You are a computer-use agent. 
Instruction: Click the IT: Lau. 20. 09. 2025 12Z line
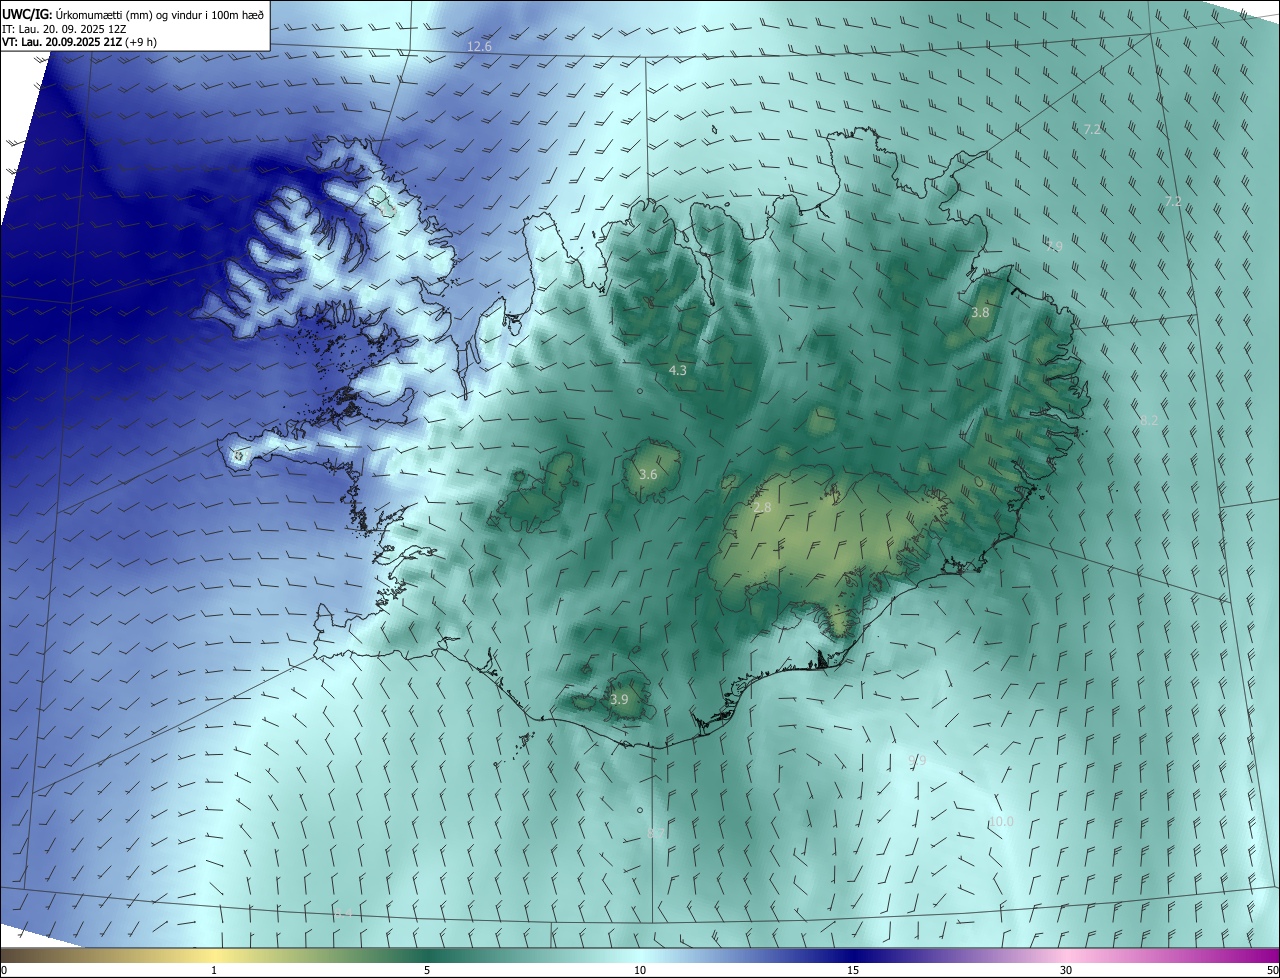(x=62, y=28)
